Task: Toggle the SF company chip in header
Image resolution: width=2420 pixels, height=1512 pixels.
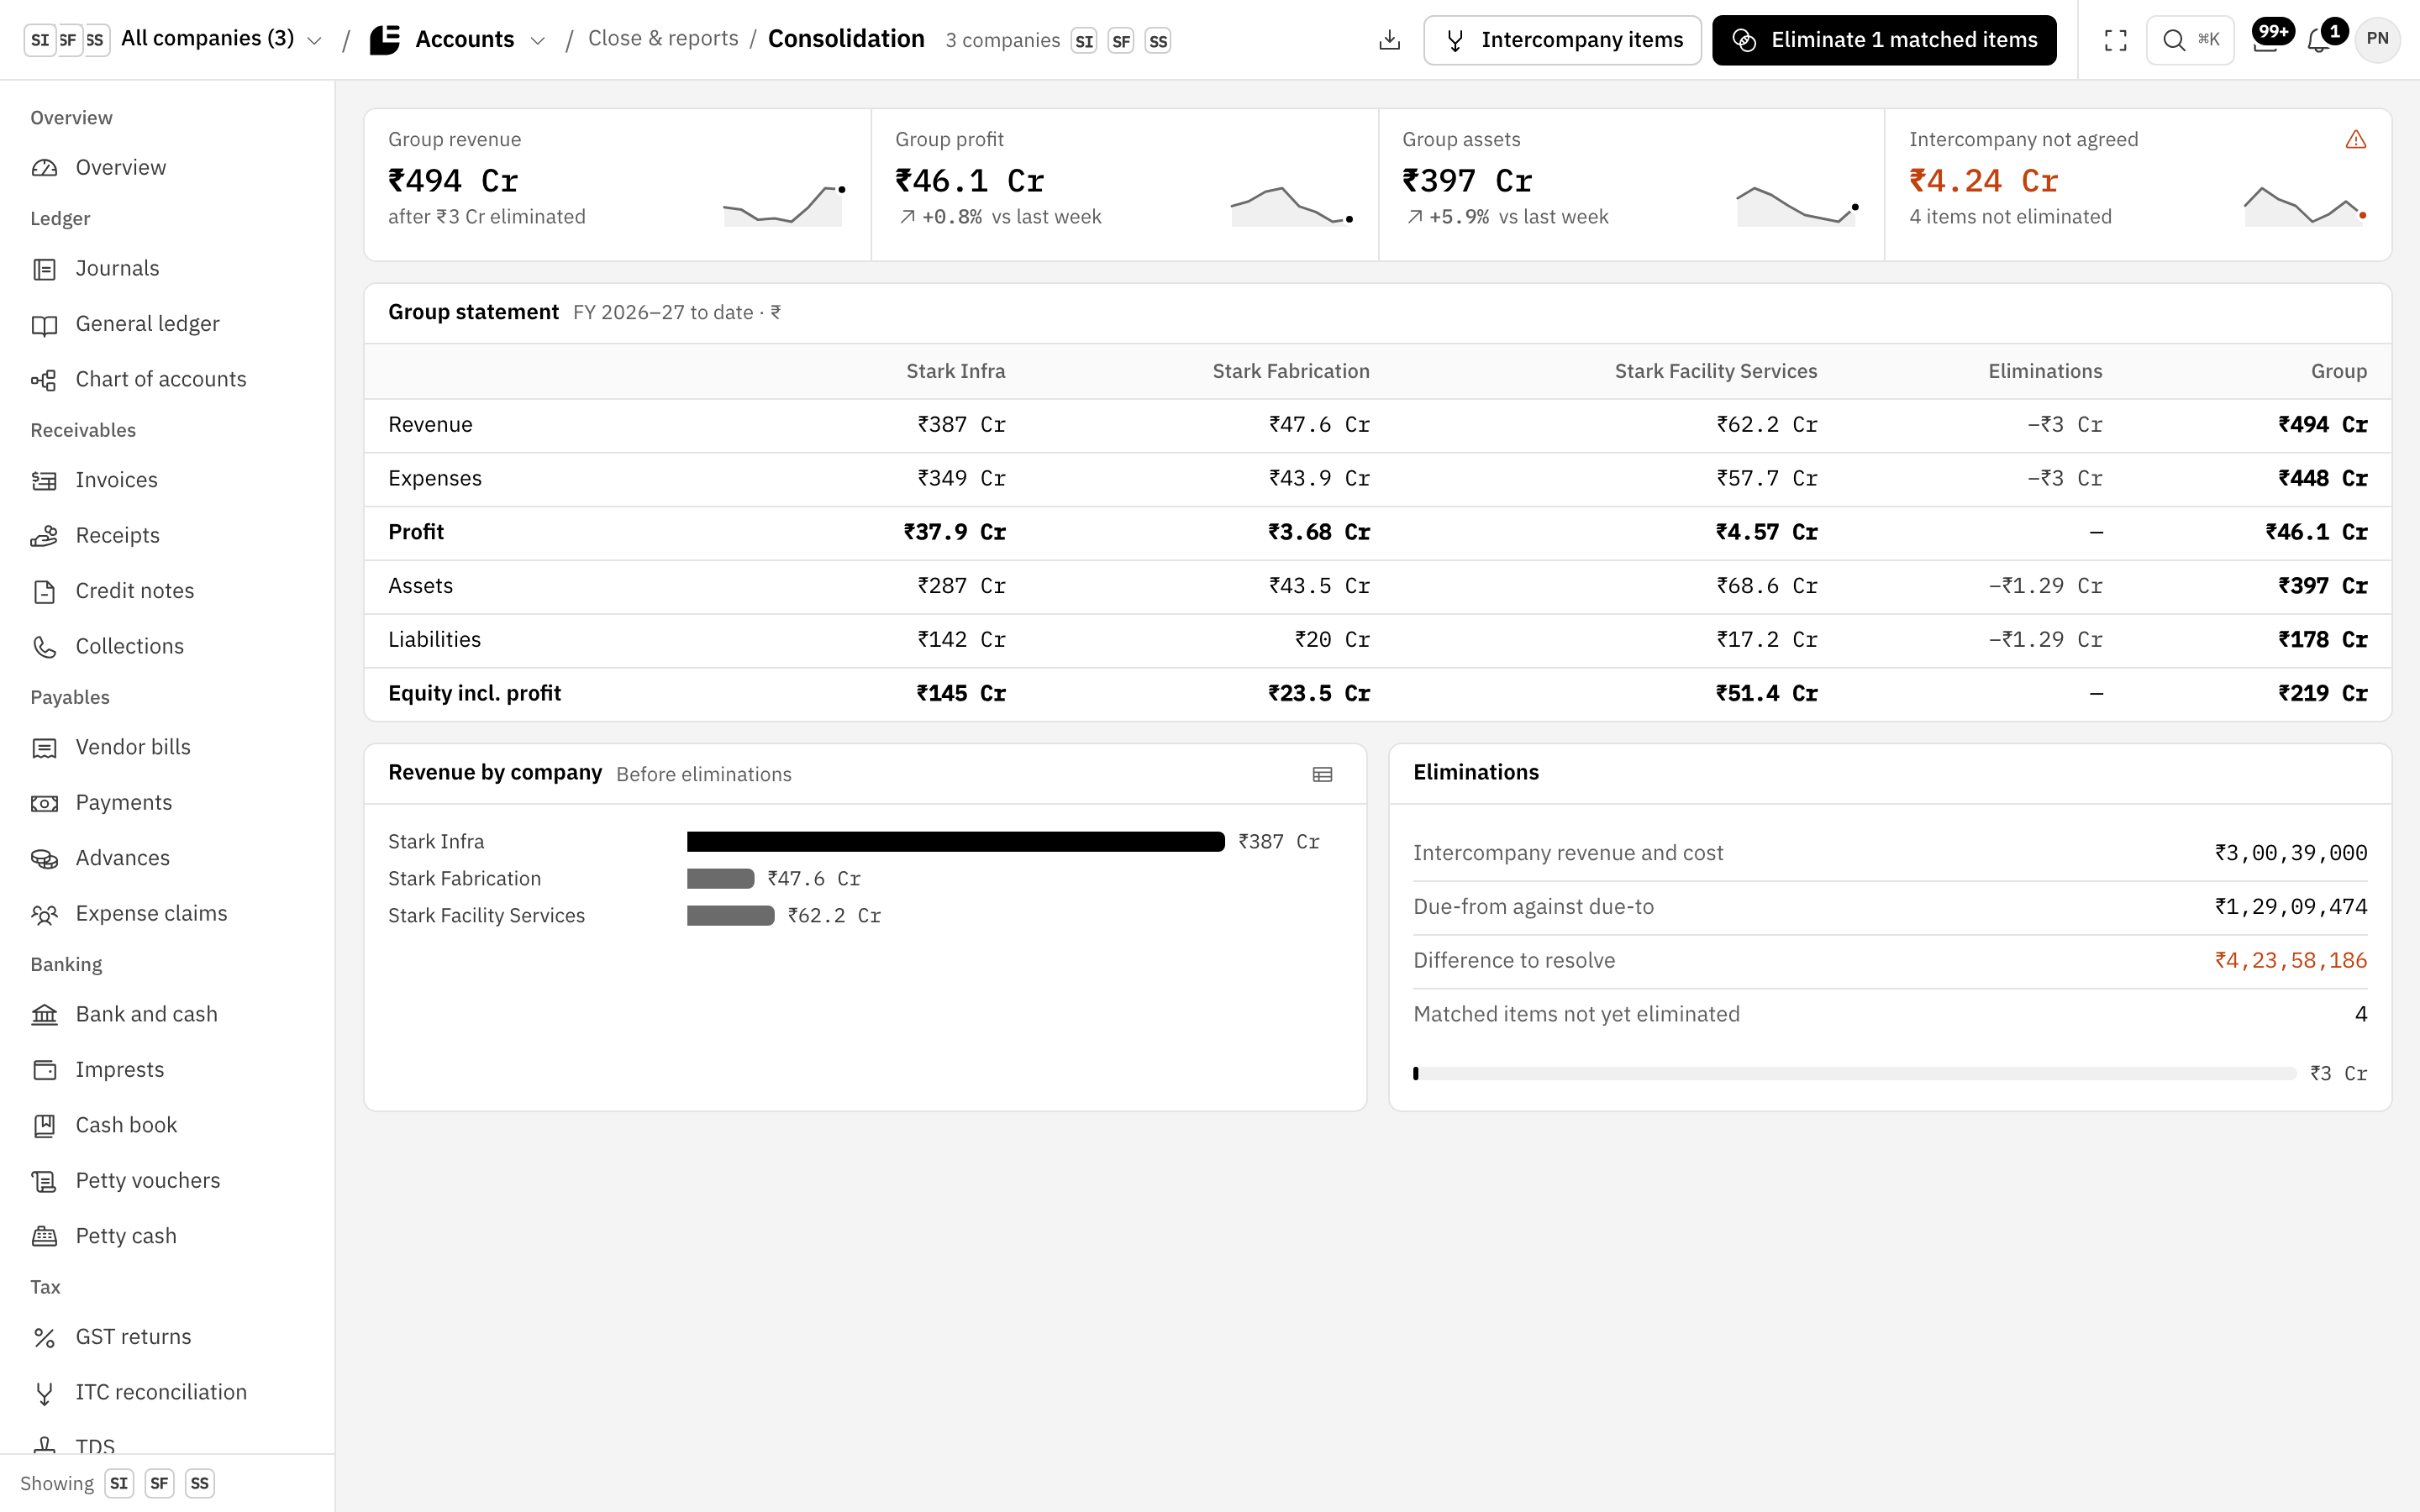Action: click(1121, 41)
